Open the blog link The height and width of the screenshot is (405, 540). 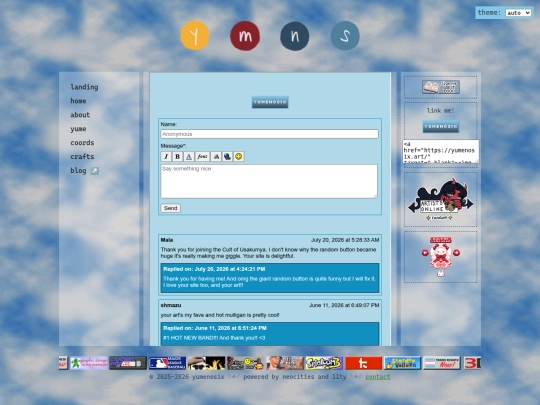point(79,170)
